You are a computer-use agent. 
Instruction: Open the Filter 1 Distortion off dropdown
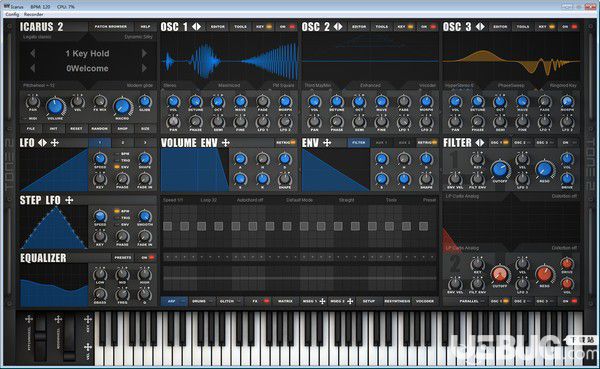[564, 196]
